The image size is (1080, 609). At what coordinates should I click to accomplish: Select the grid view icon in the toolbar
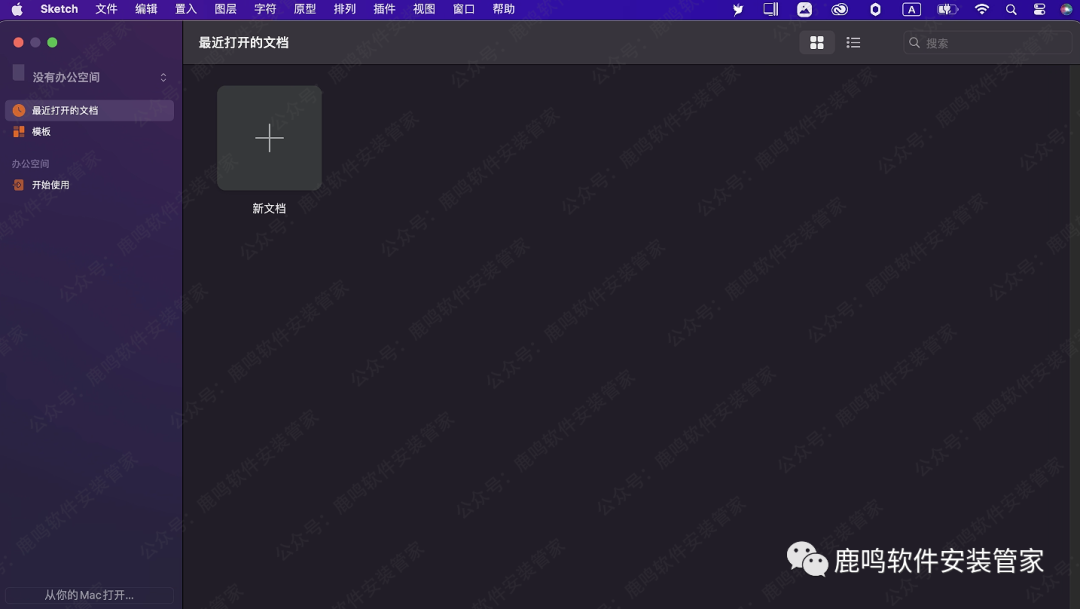click(817, 42)
